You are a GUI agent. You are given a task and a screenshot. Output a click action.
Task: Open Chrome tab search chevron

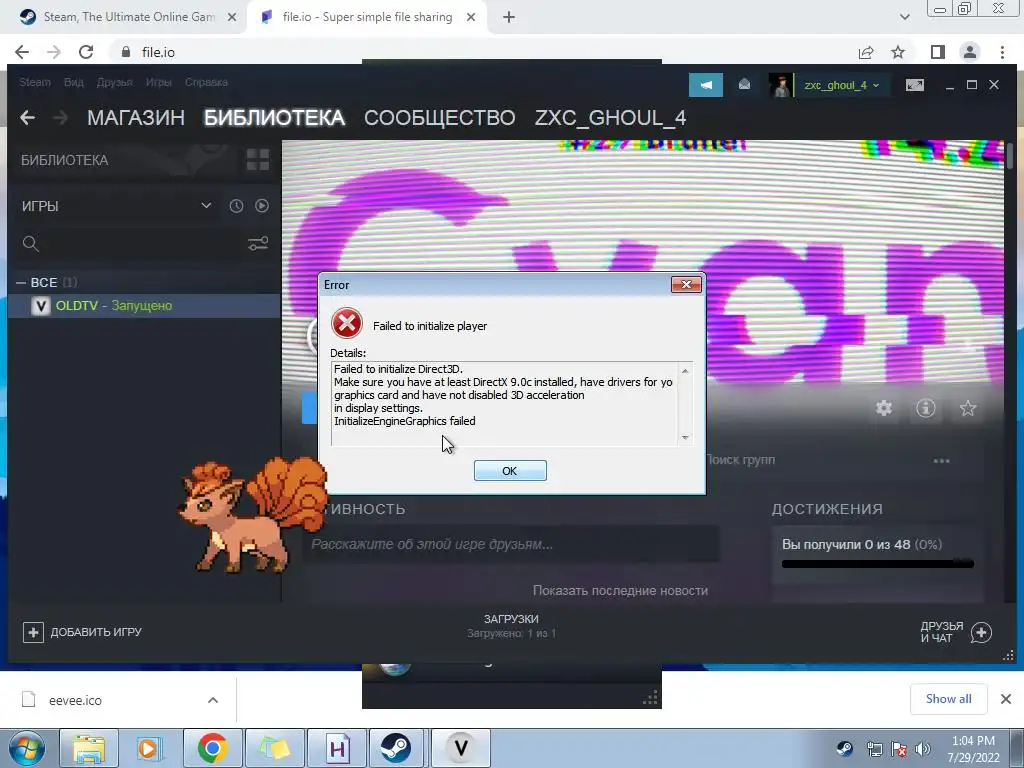(904, 17)
